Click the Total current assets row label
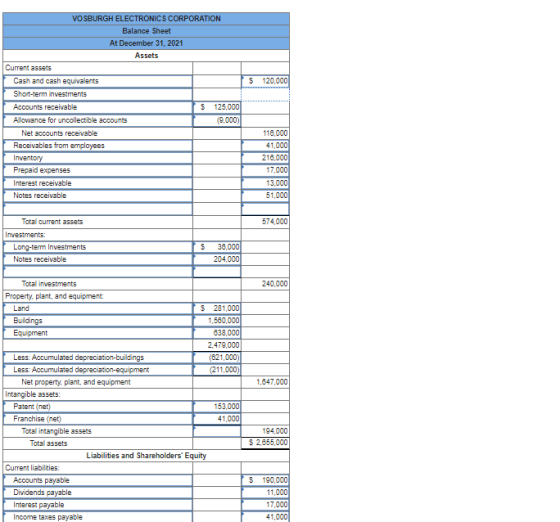560x522 pixels. [52, 222]
